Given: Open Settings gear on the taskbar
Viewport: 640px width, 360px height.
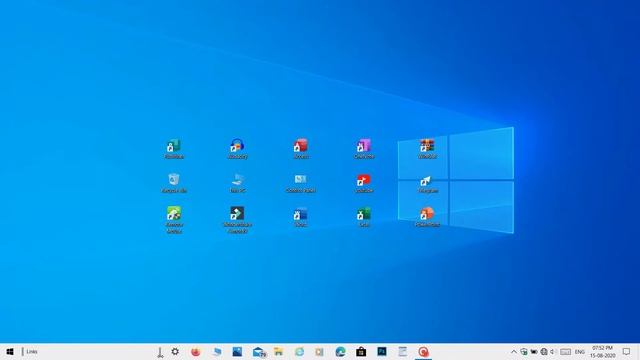Looking at the screenshot, I should pyautogui.click(x=175, y=351).
